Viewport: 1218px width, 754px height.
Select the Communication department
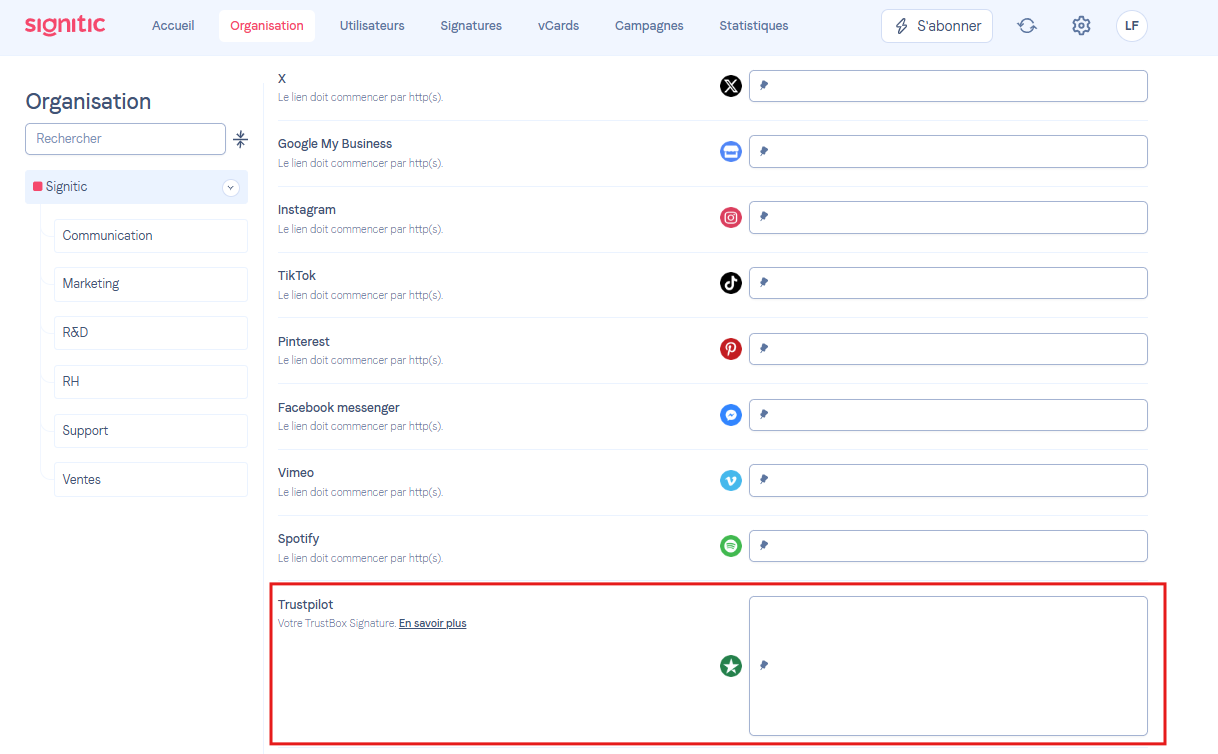(151, 236)
